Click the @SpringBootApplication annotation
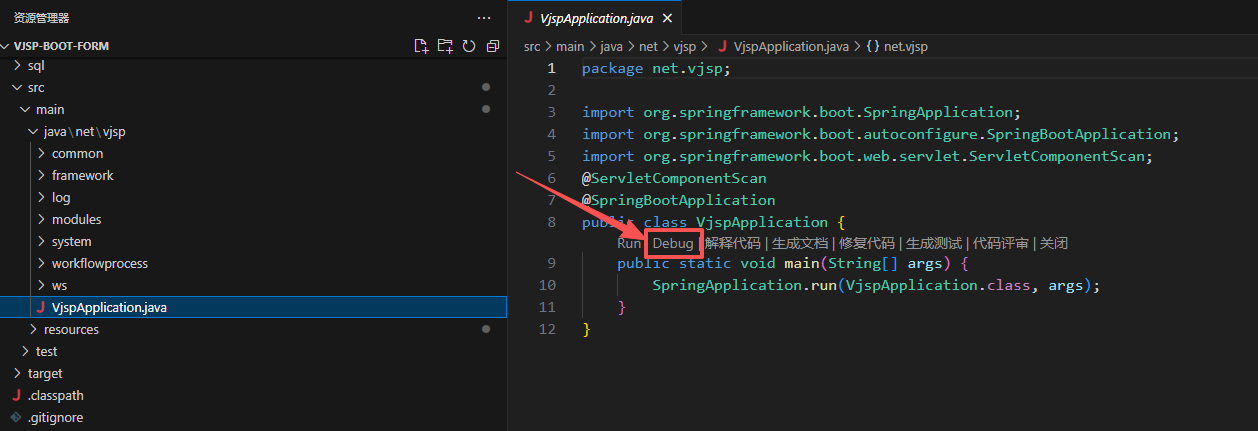The width and height of the screenshot is (1258, 431). tap(678, 200)
